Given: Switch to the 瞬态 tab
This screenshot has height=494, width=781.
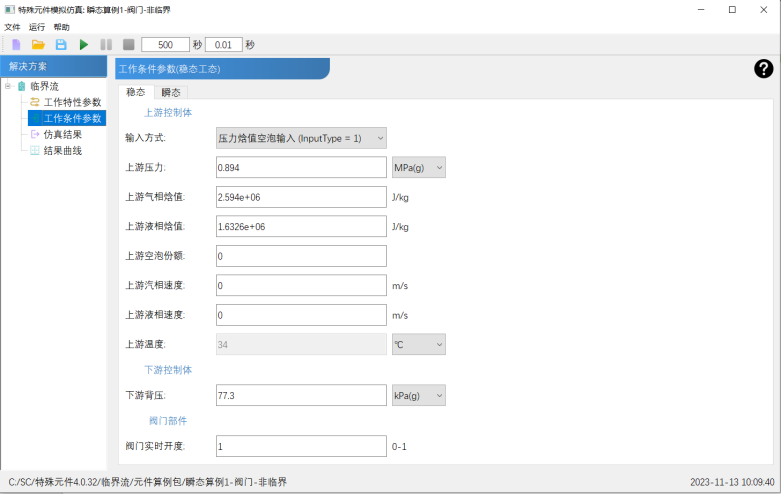Looking at the screenshot, I should [x=170, y=91].
